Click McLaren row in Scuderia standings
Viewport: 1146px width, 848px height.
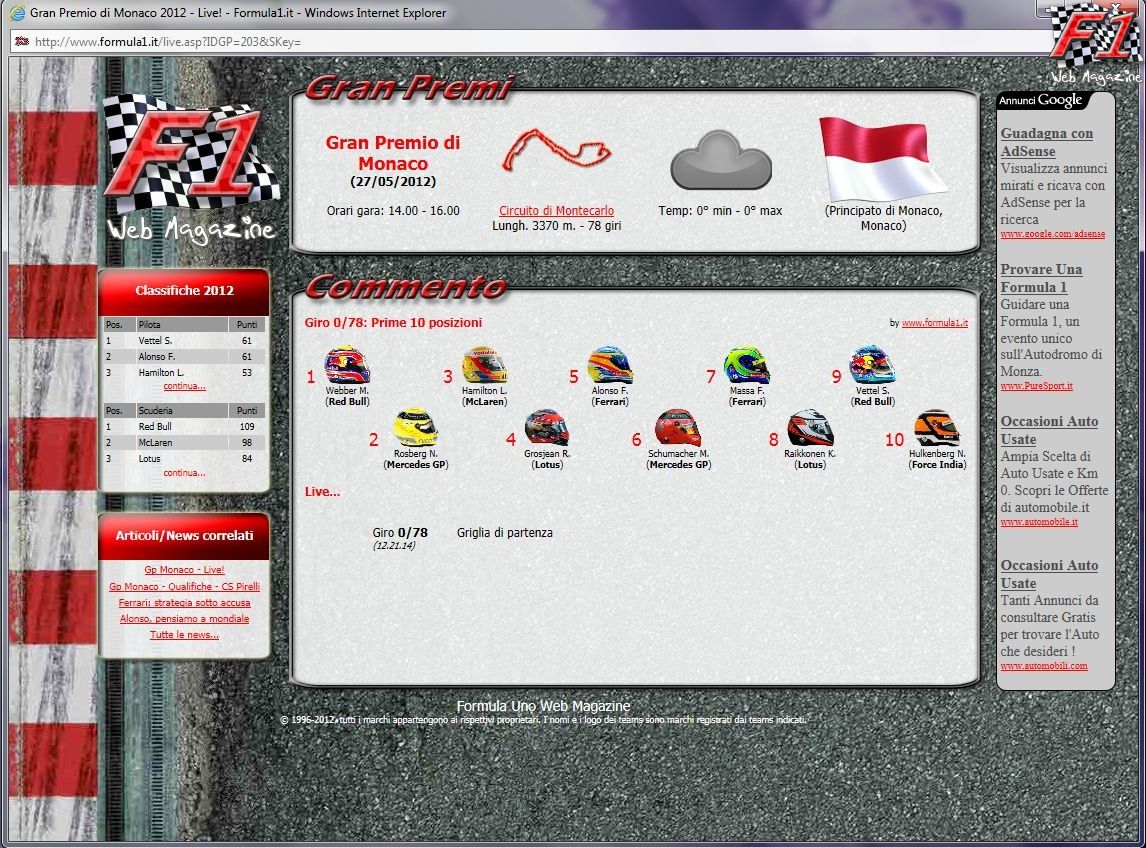[x=185, y=443]
